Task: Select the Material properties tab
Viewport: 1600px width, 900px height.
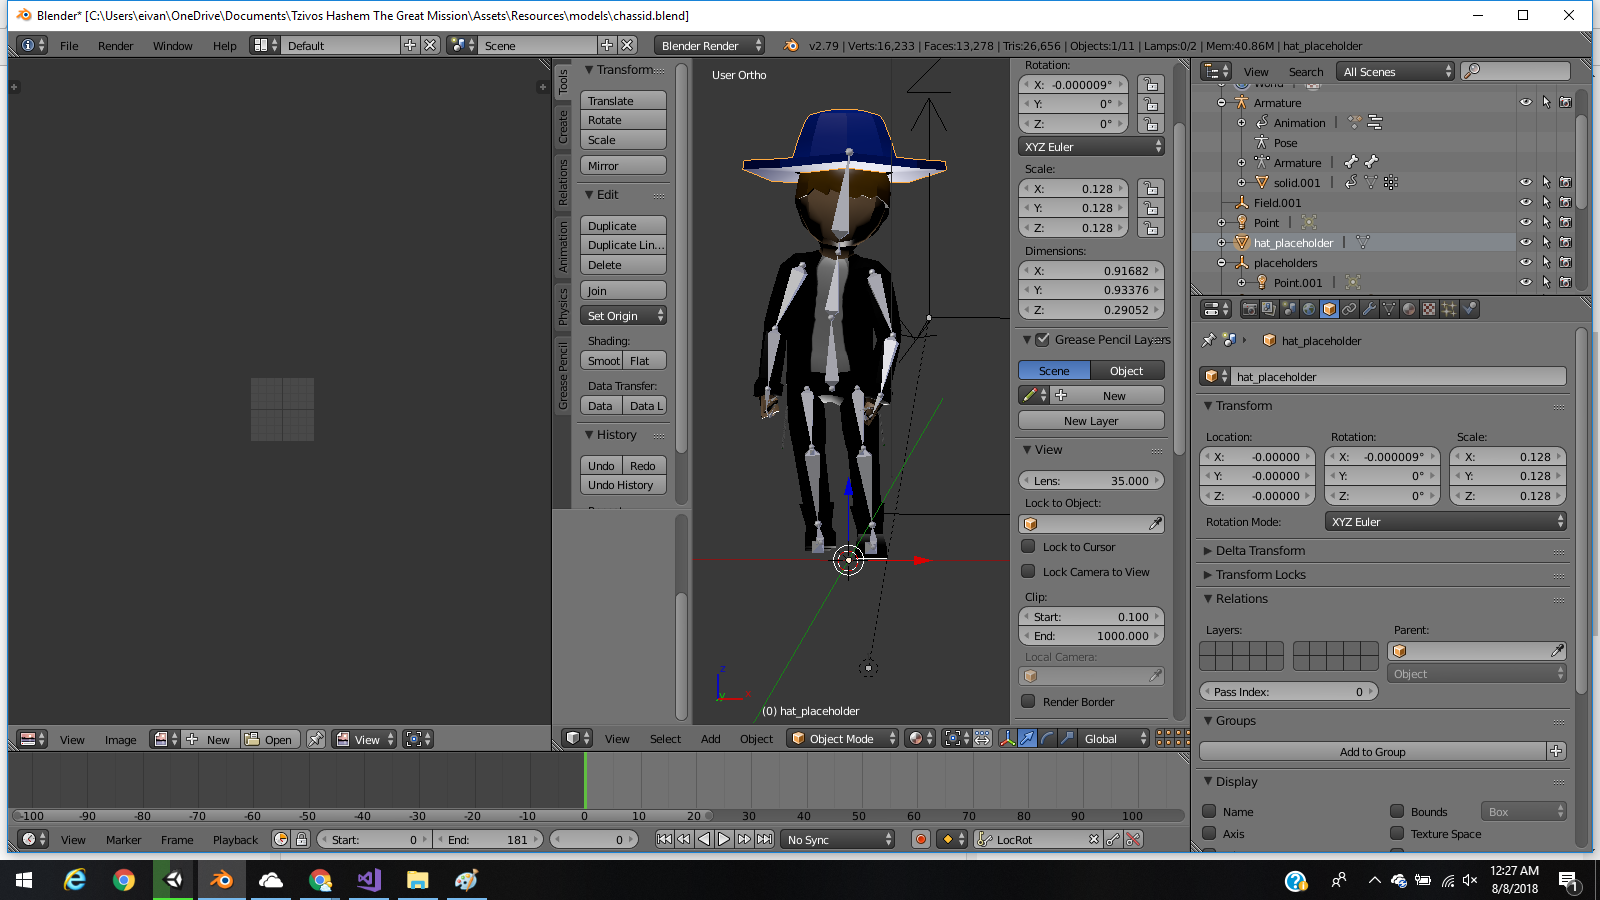Action: (x=1410, y=308)
